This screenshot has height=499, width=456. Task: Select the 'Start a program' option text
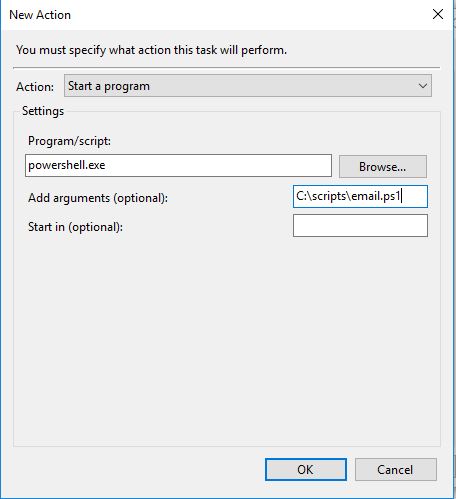[x=109, y=86]
